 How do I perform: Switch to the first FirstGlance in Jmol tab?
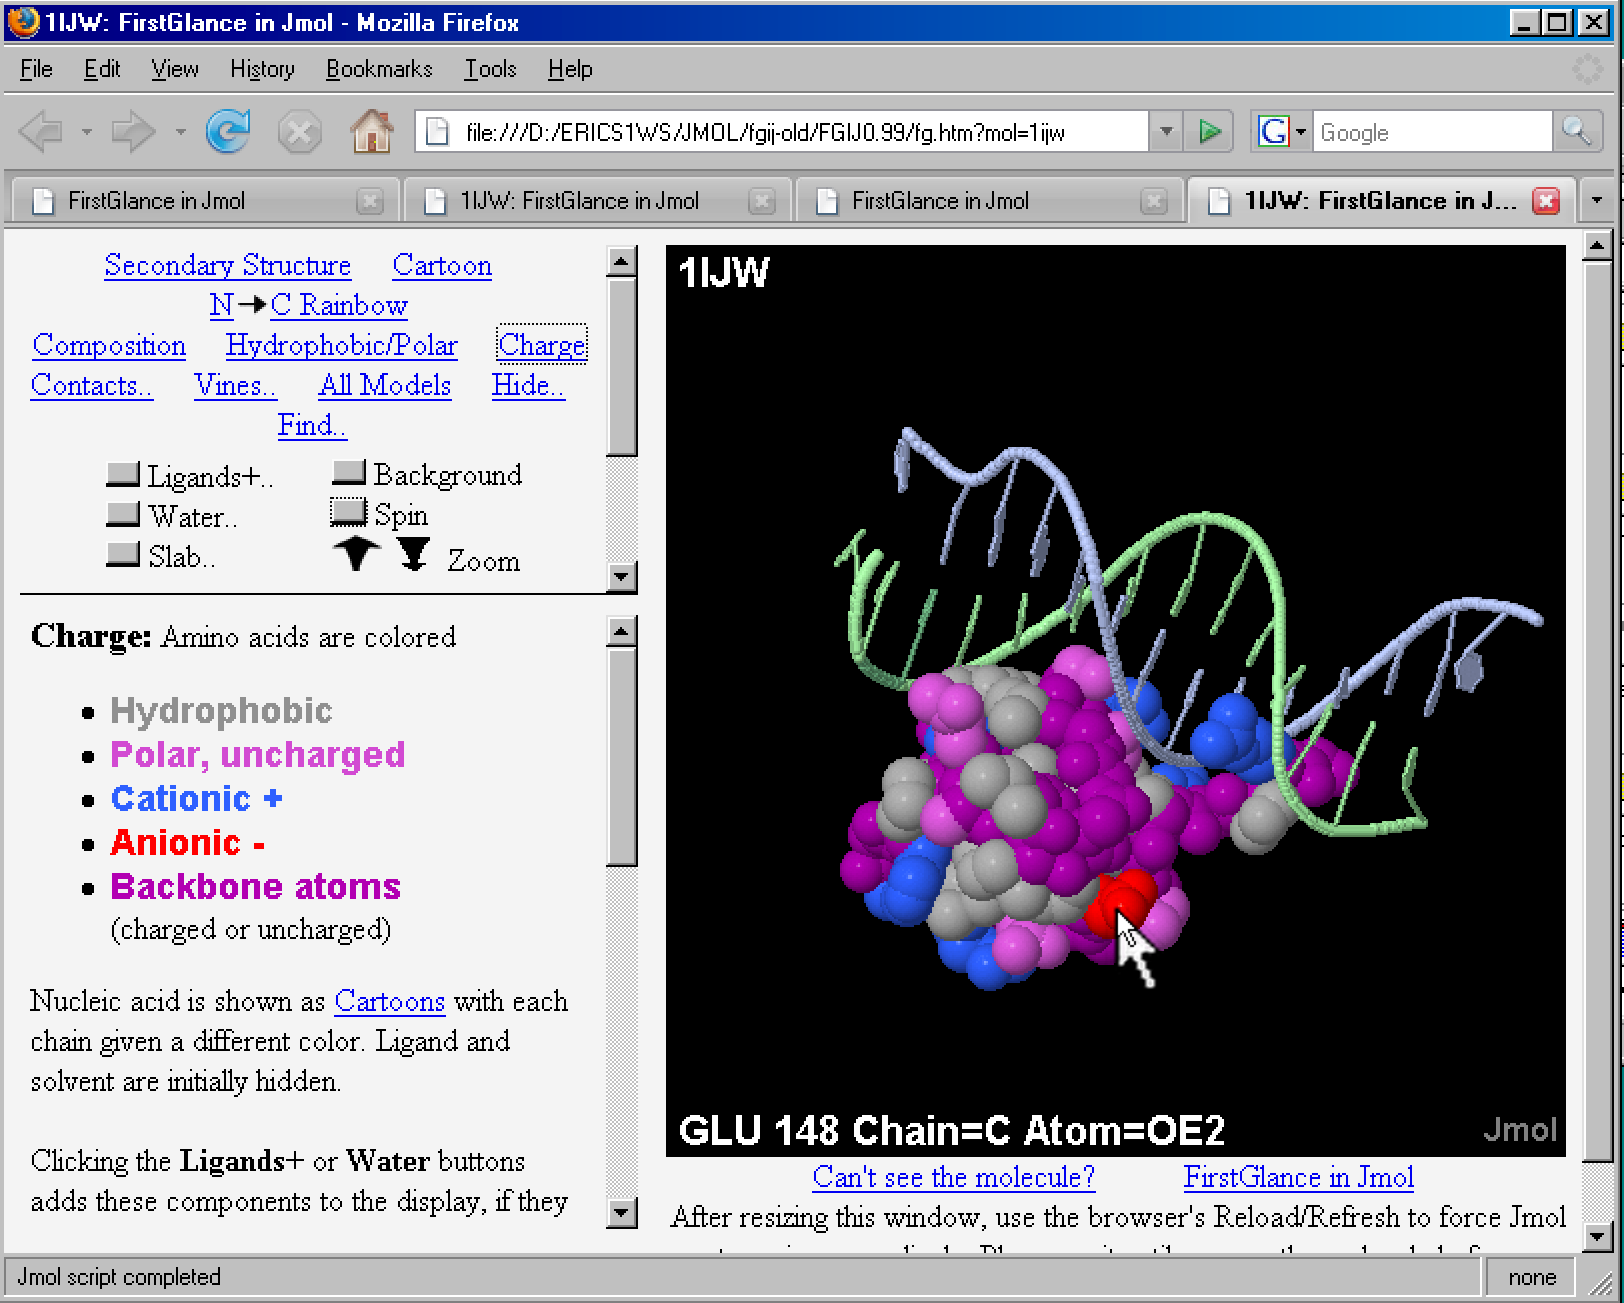pos(204,201)
